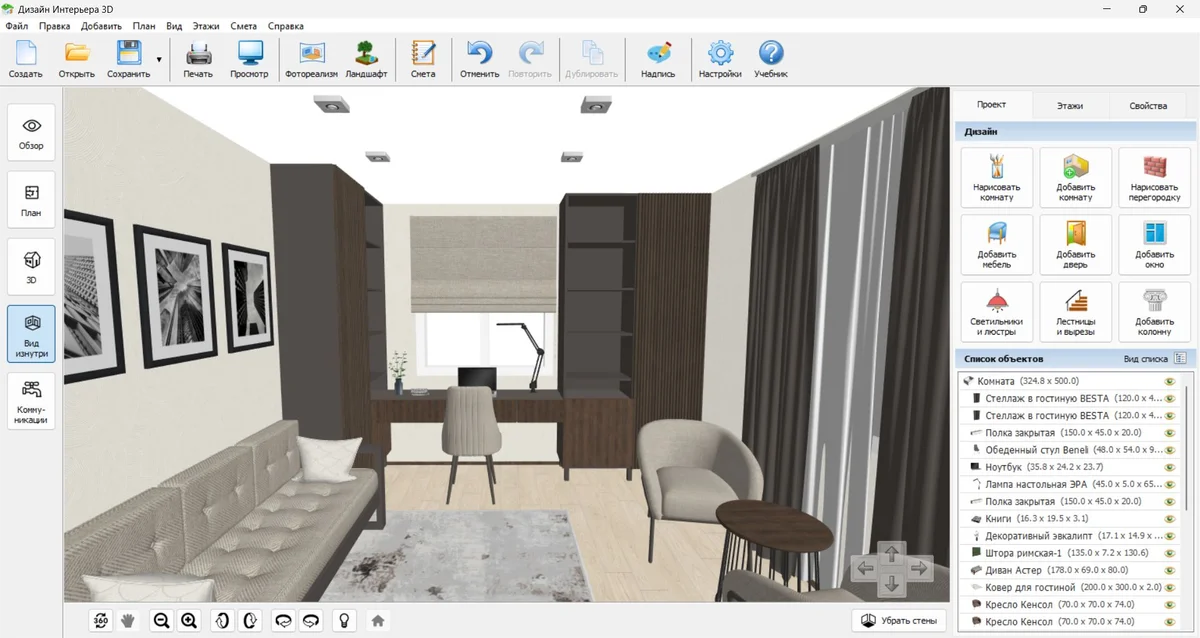This screenshot has width=1200, height=638.
Task: Toggle visibility of Диван Астер
Action: (1167, 569)
